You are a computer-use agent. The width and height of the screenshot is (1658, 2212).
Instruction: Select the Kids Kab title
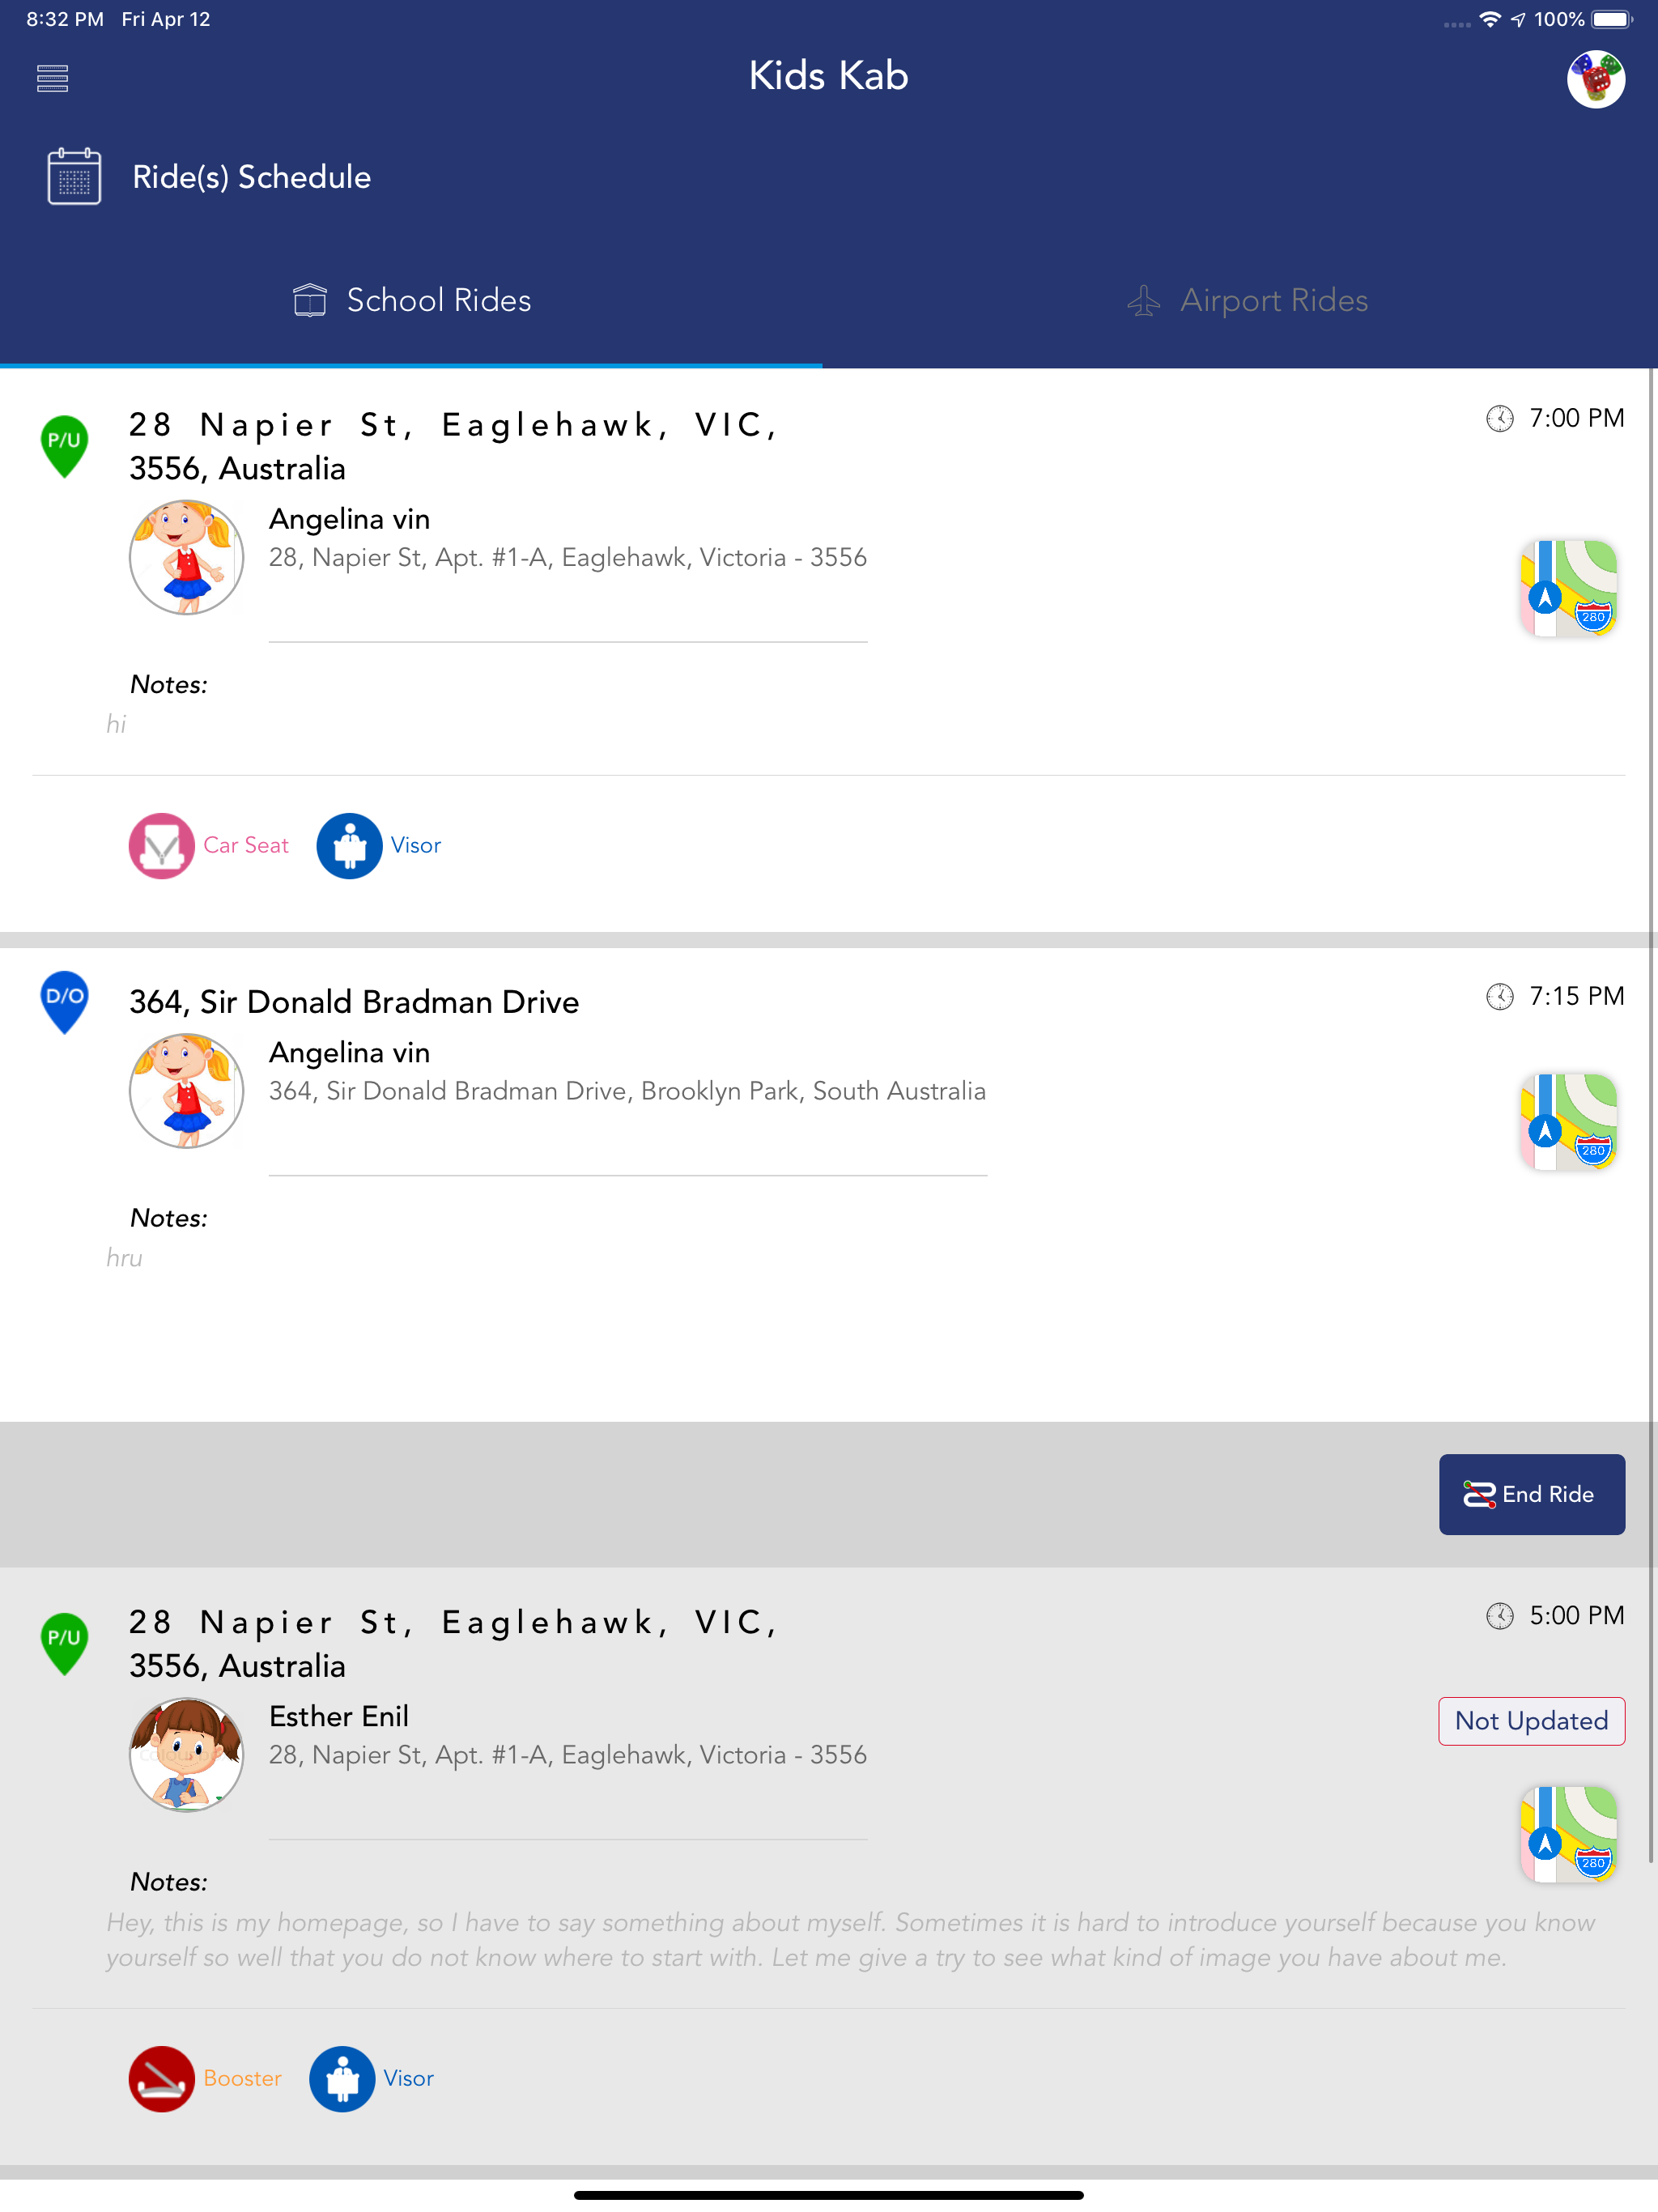click(828, 76)
